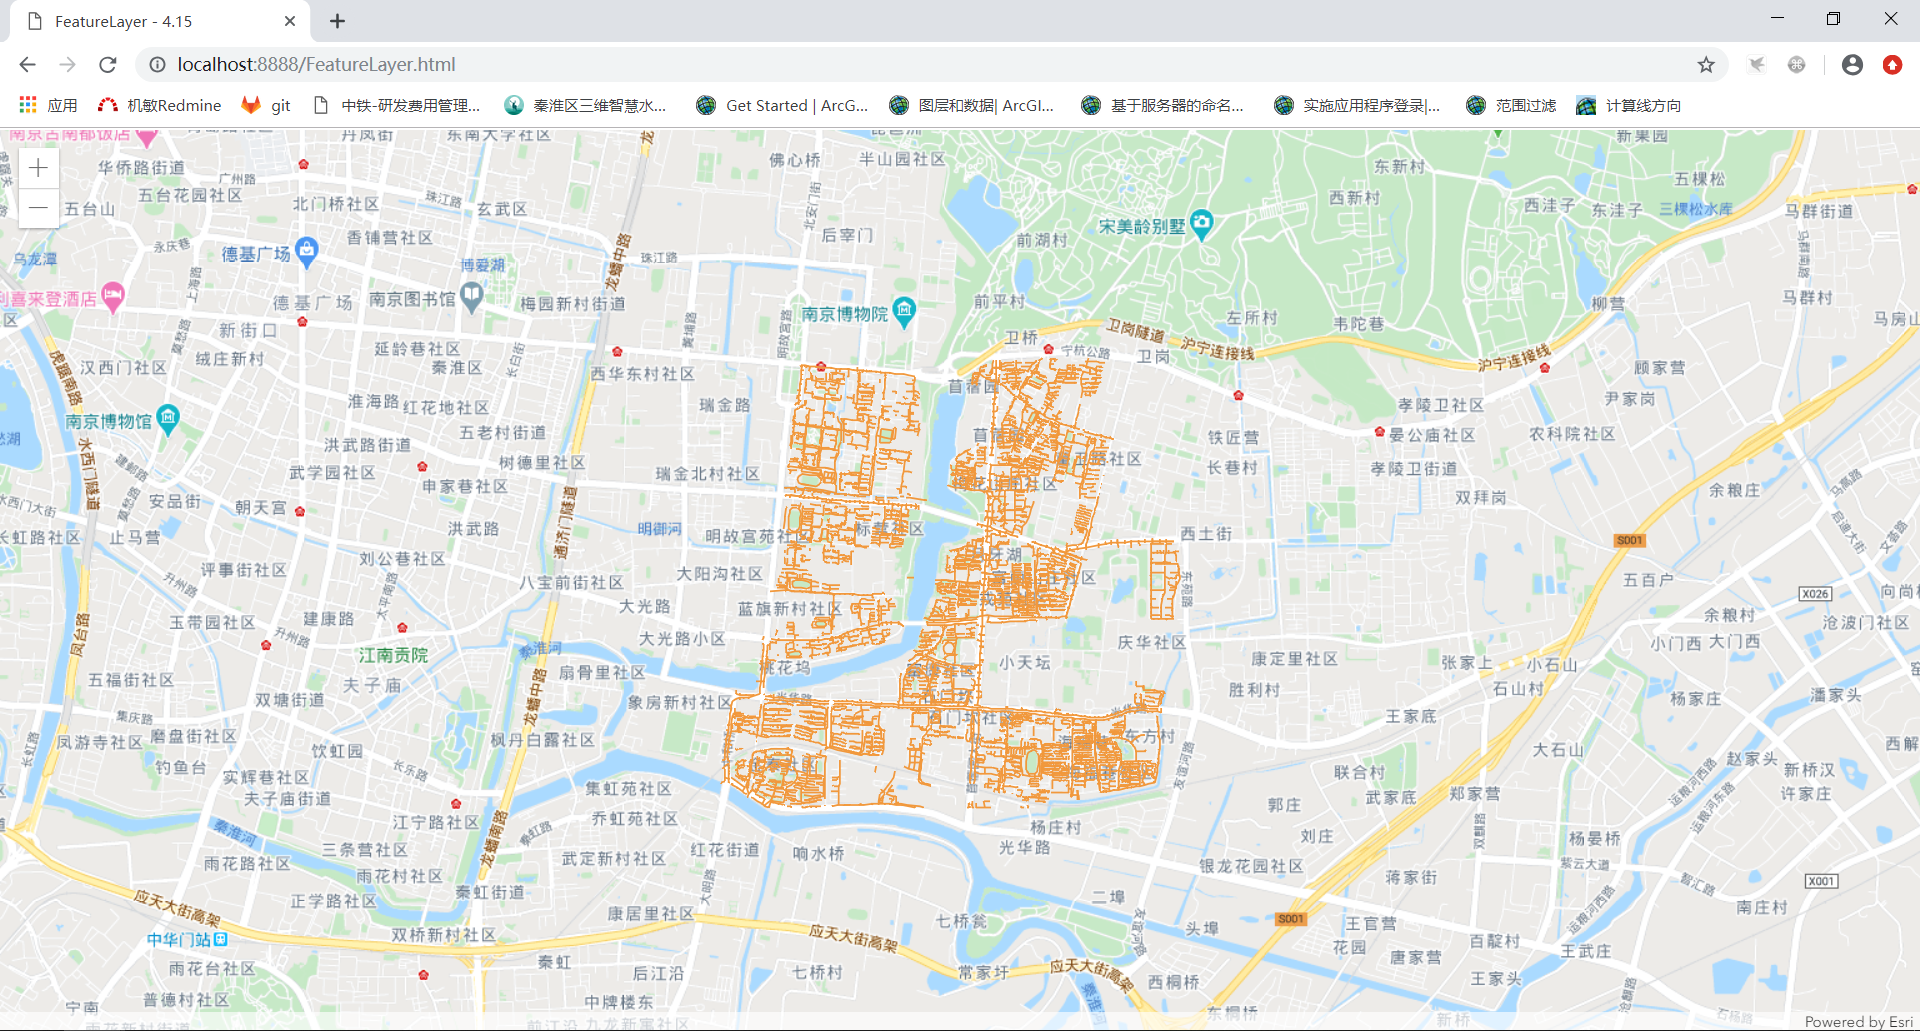Open the Chrome apps grid on bookmarks bar

[x=26, y=105]
